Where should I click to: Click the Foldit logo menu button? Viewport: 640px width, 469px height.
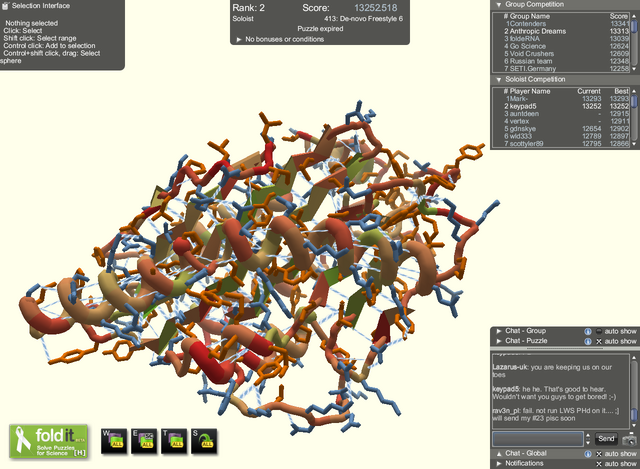[x=49, y=441]
